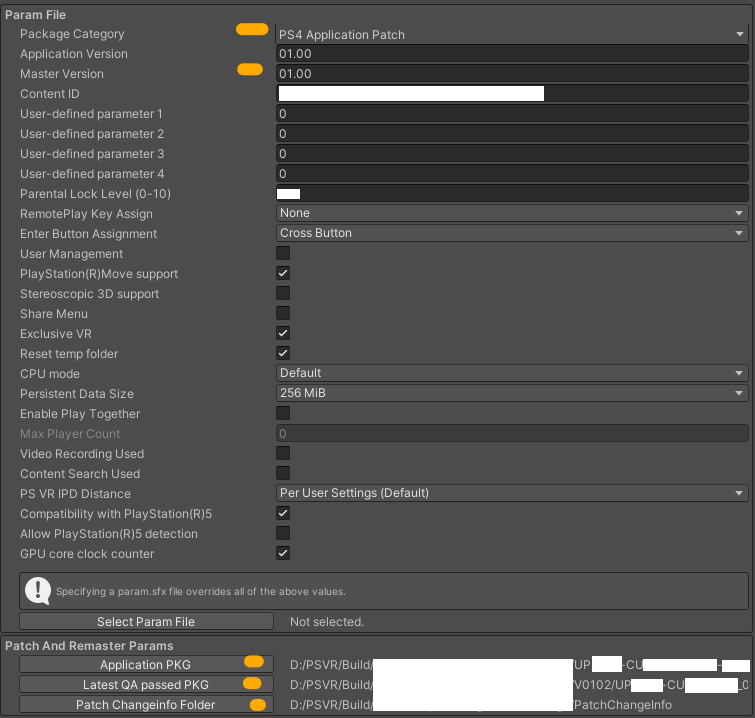Click the warning icon in the param.sfx notice
755x718 pixels.
click(37, 589)
